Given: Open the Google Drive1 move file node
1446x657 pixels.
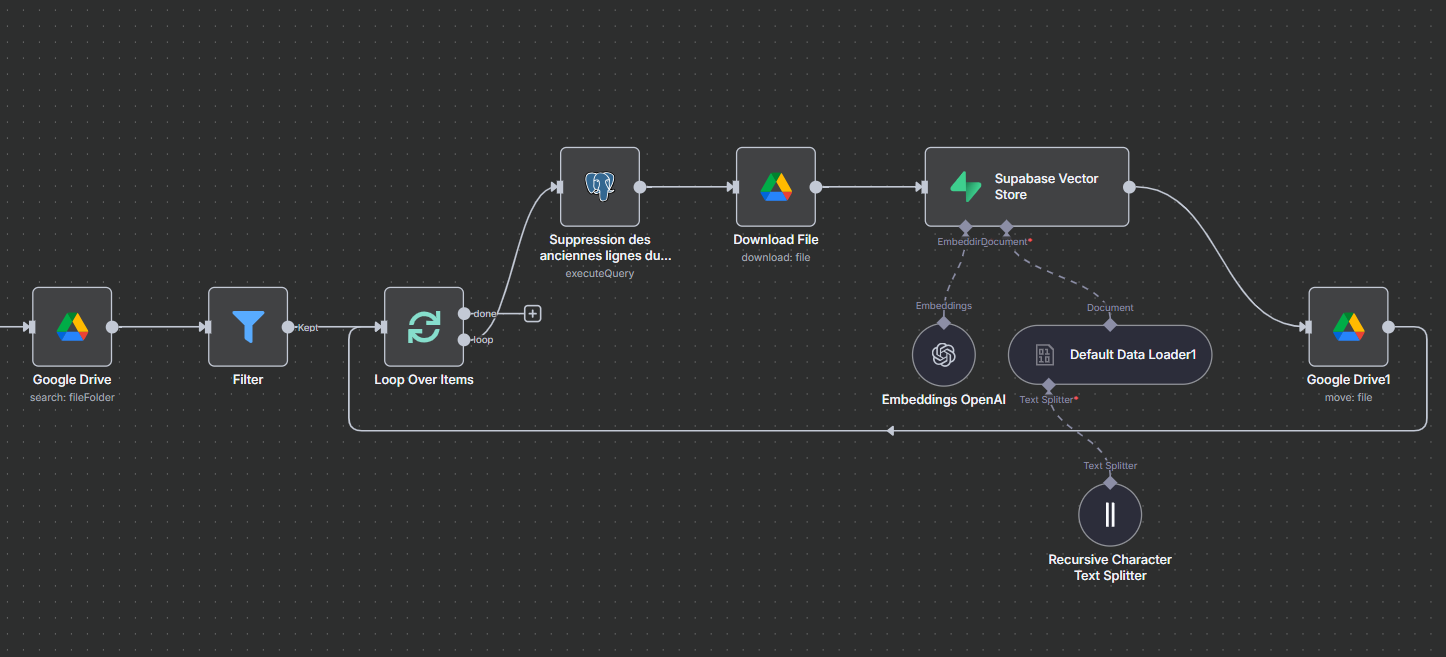Looking at the screenshot, I should coord(1348,327).
